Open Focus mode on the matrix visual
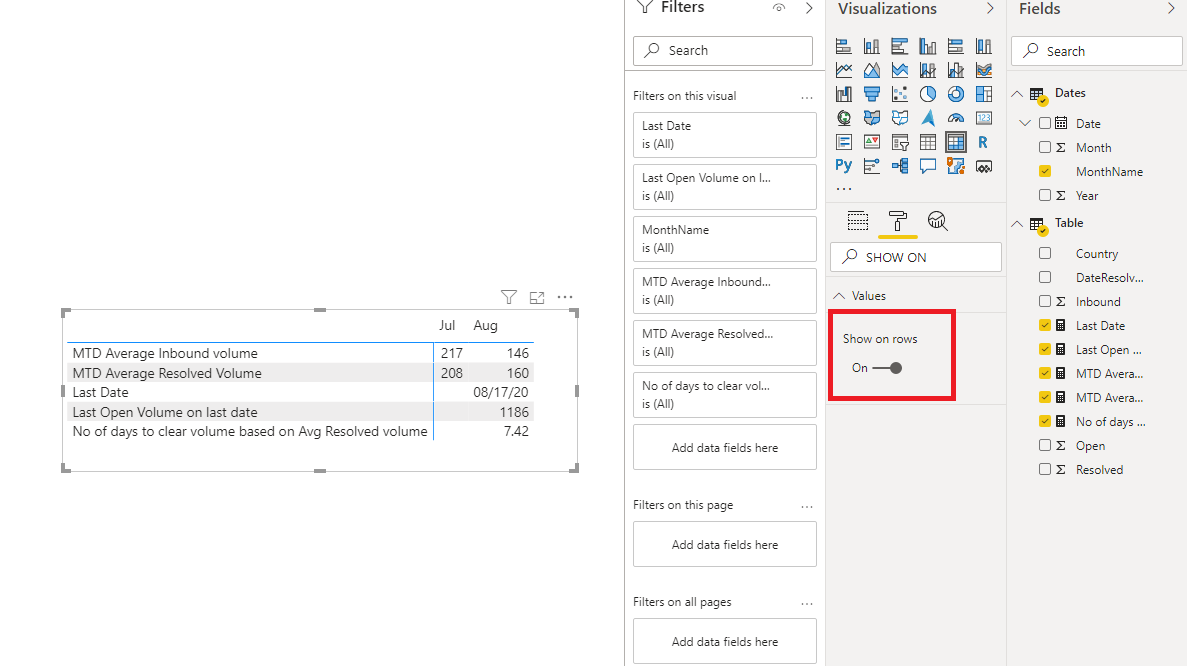The image size is (1187, 666). [537, 297]
